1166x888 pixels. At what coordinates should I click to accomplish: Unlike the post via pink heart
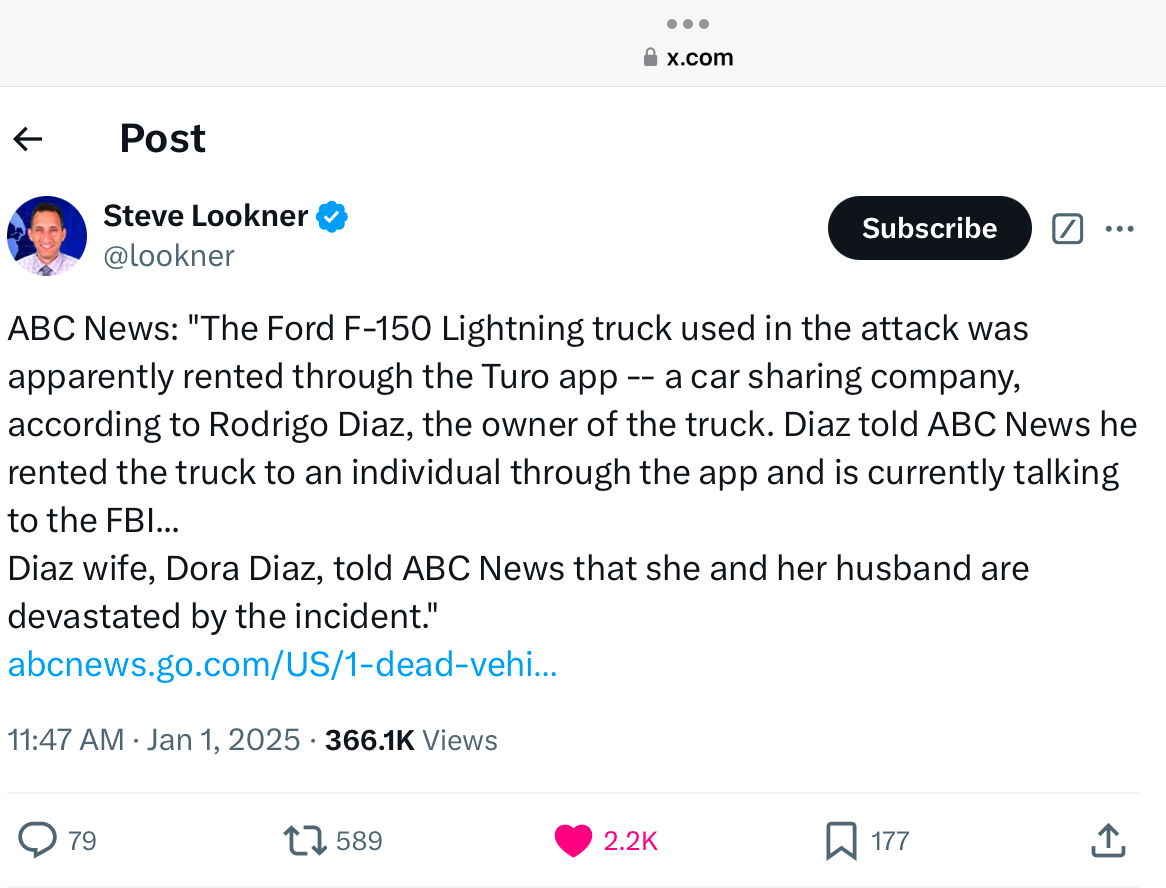point(573,840)
